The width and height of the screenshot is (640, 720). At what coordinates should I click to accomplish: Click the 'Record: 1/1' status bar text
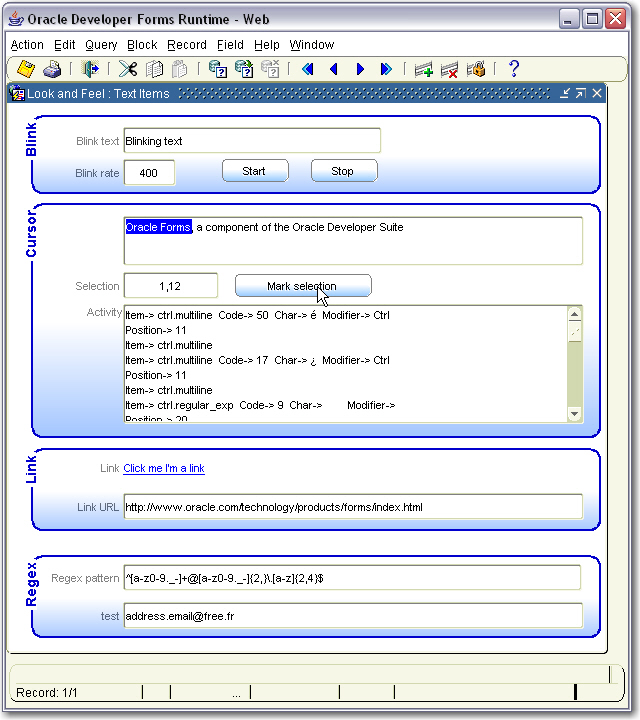[x=47, y=692]
